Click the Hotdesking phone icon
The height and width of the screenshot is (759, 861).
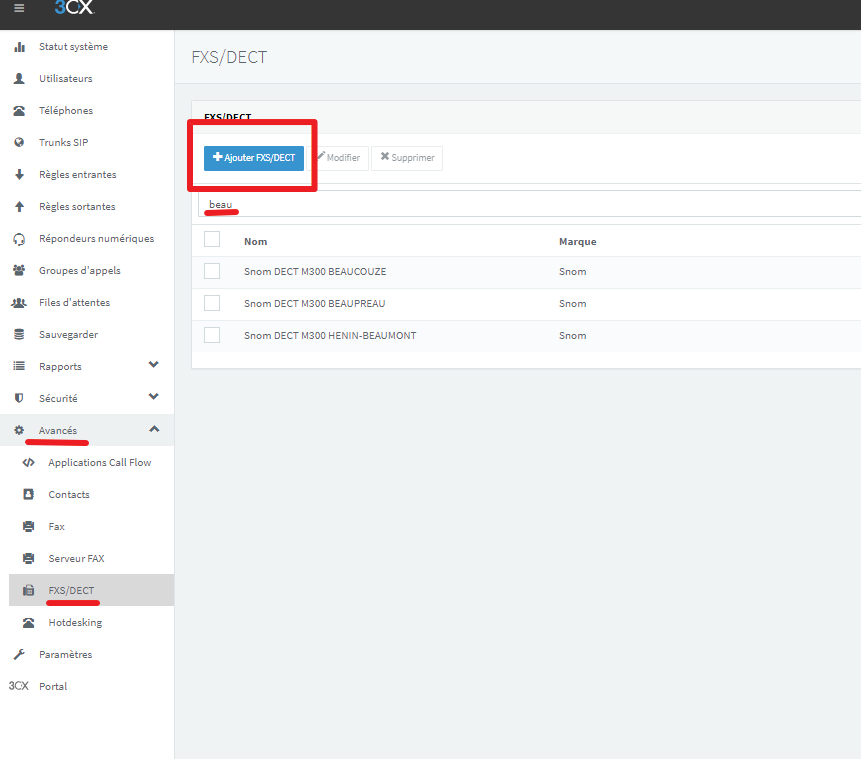click(x=29, y=623)
